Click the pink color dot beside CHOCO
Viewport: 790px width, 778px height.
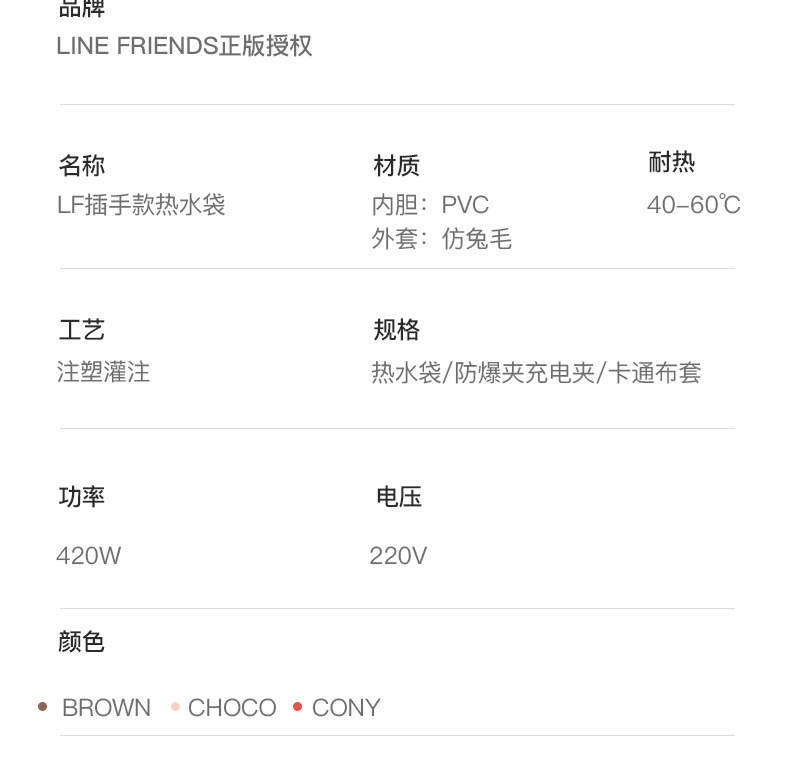point(175,707)
